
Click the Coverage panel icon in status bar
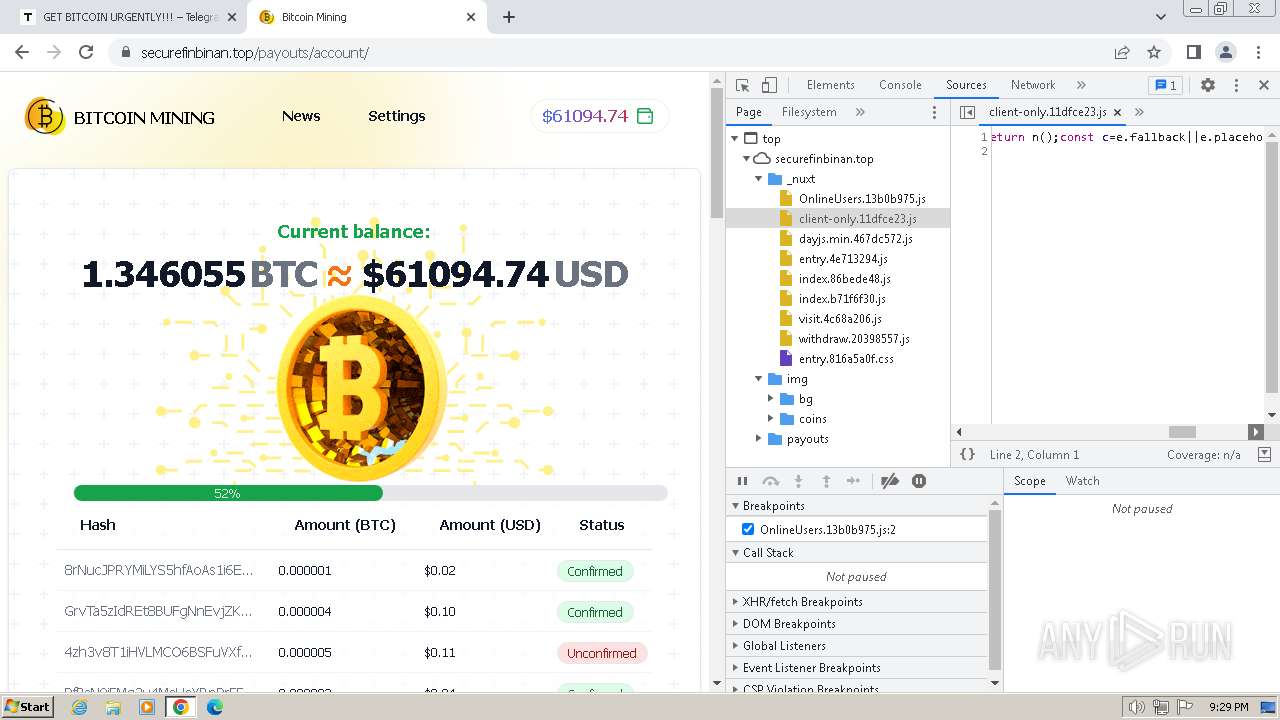click(x=1264, y=454)
